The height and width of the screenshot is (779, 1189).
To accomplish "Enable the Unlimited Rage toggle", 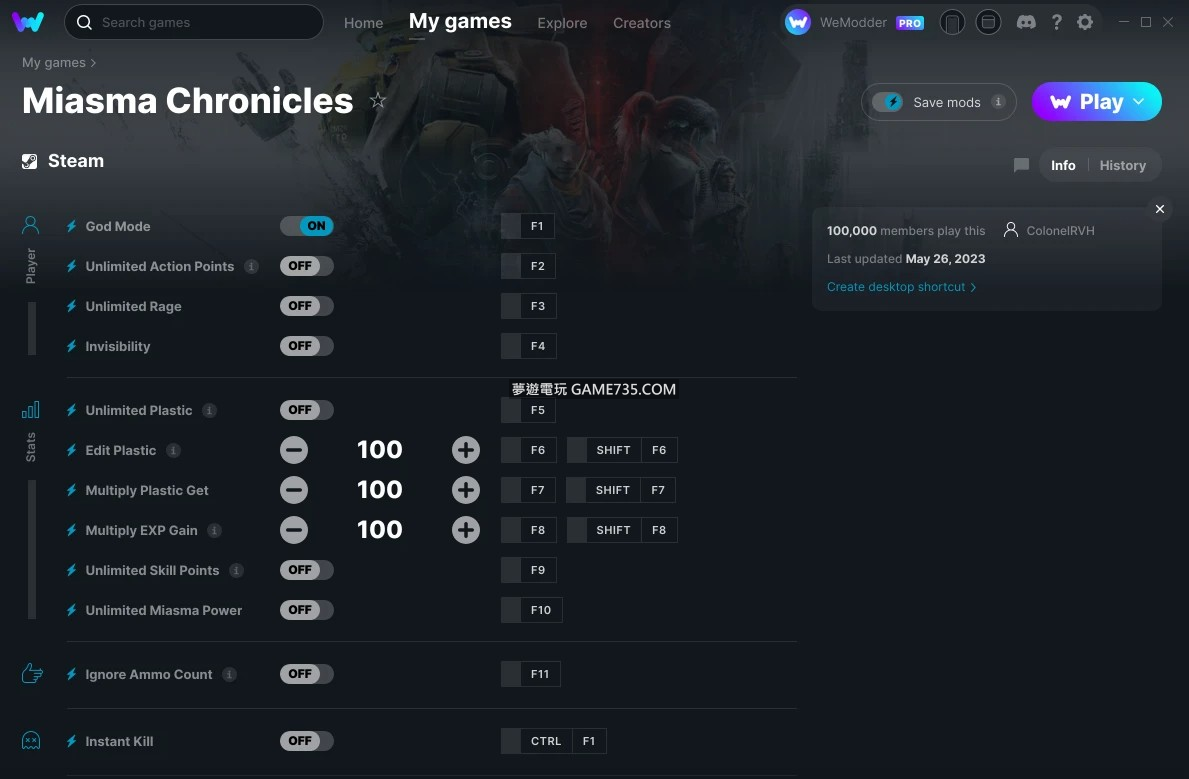I will pyautogui.click(x=306, y=306).
